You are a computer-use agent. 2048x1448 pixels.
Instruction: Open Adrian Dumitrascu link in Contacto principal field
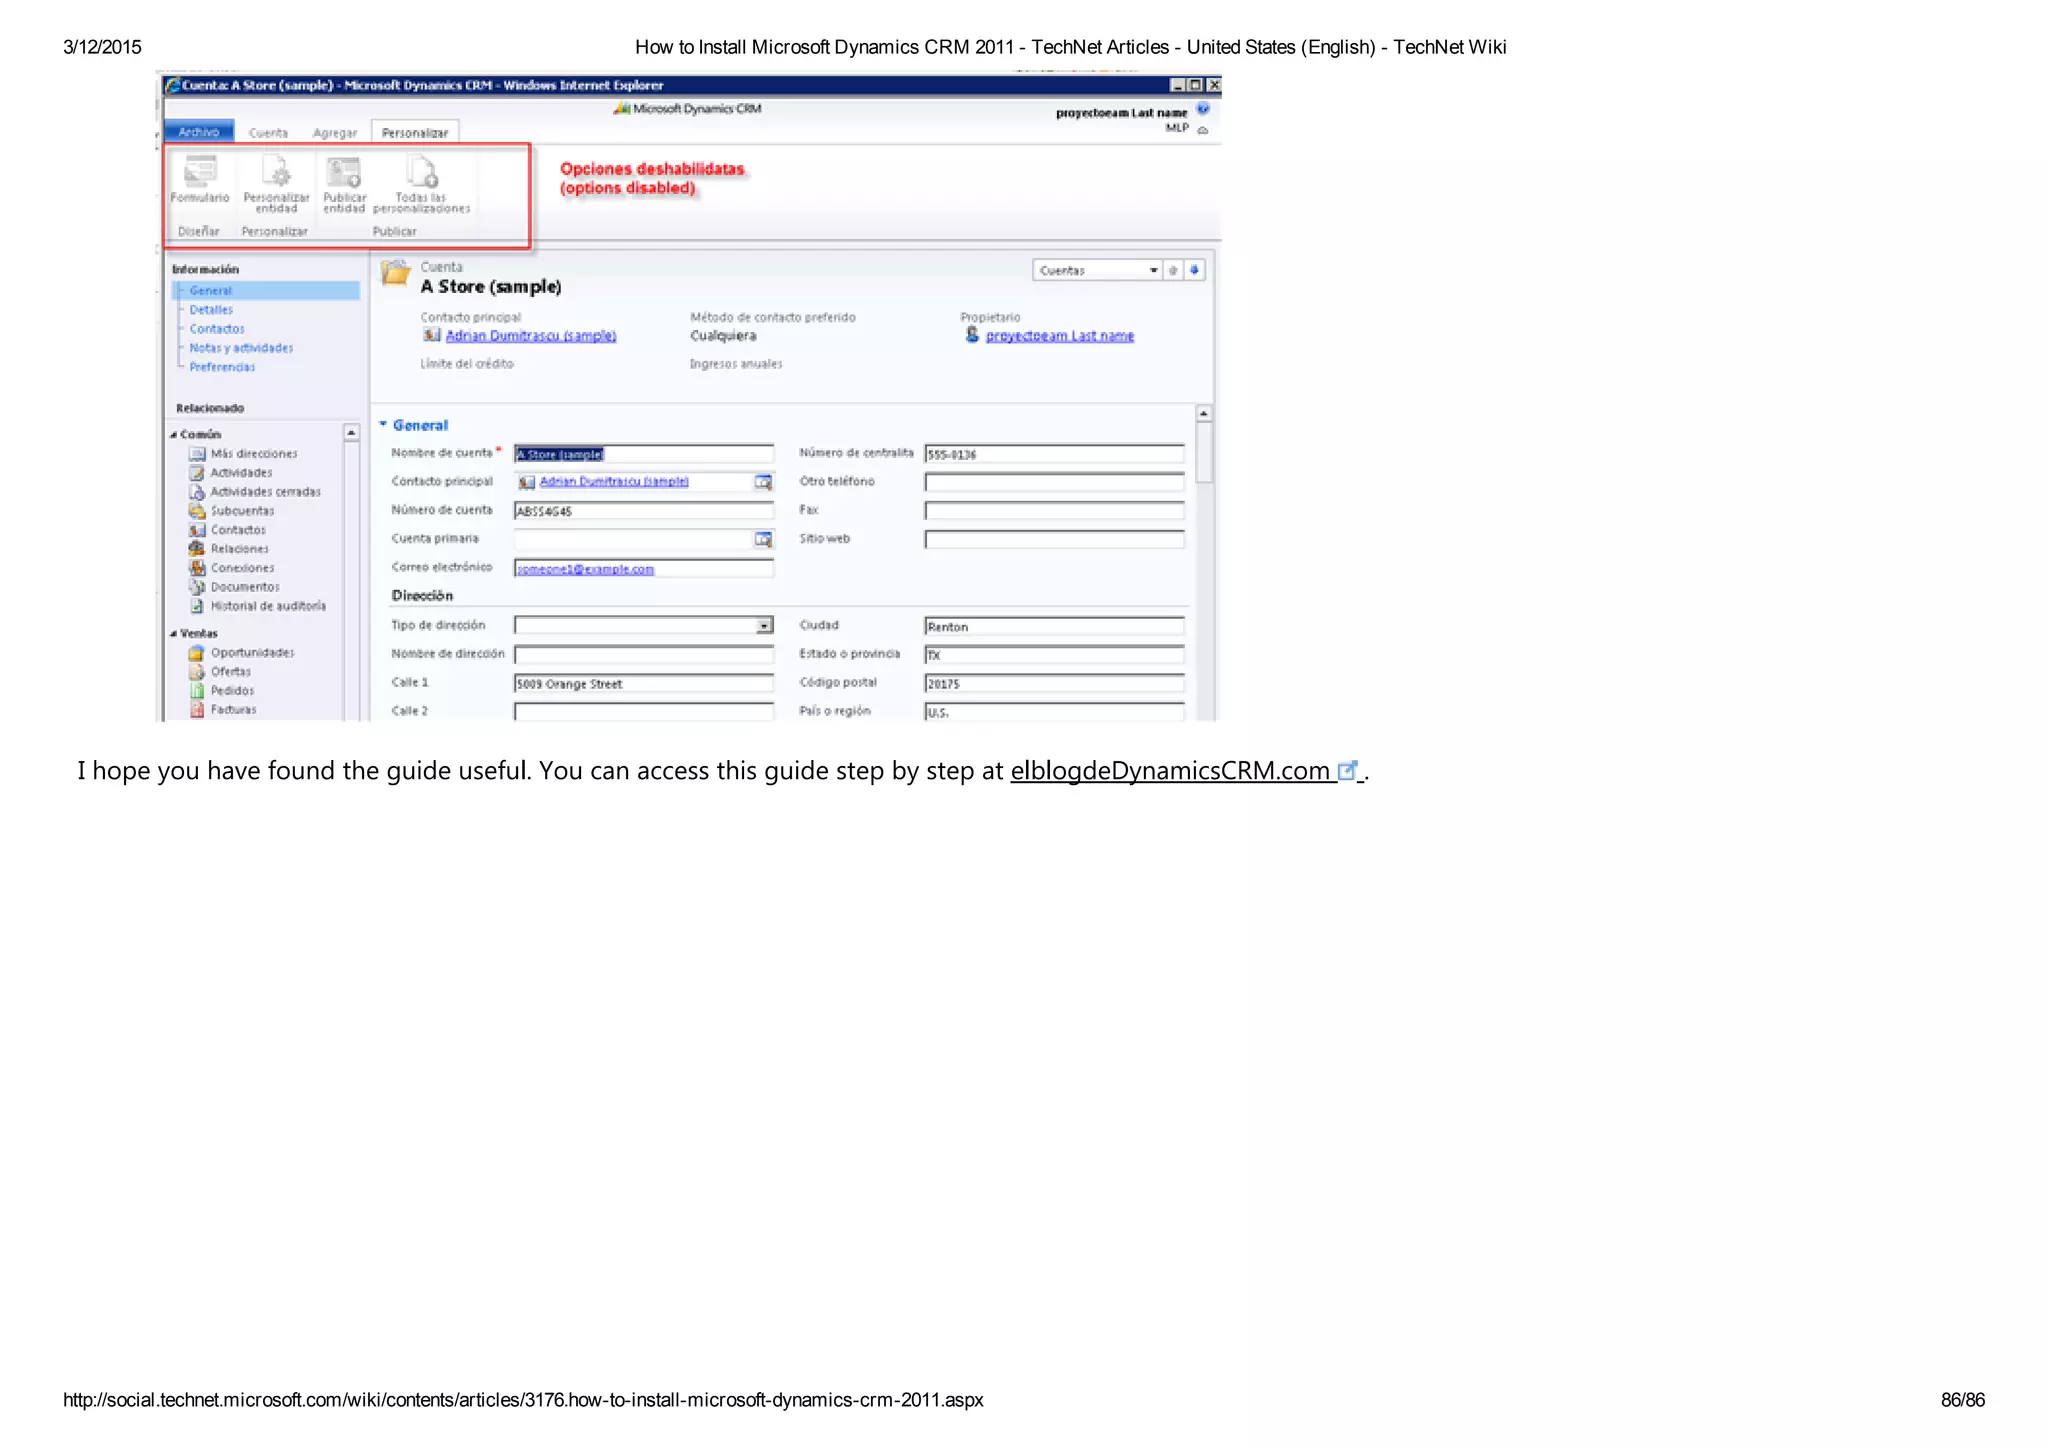(614, 482)
